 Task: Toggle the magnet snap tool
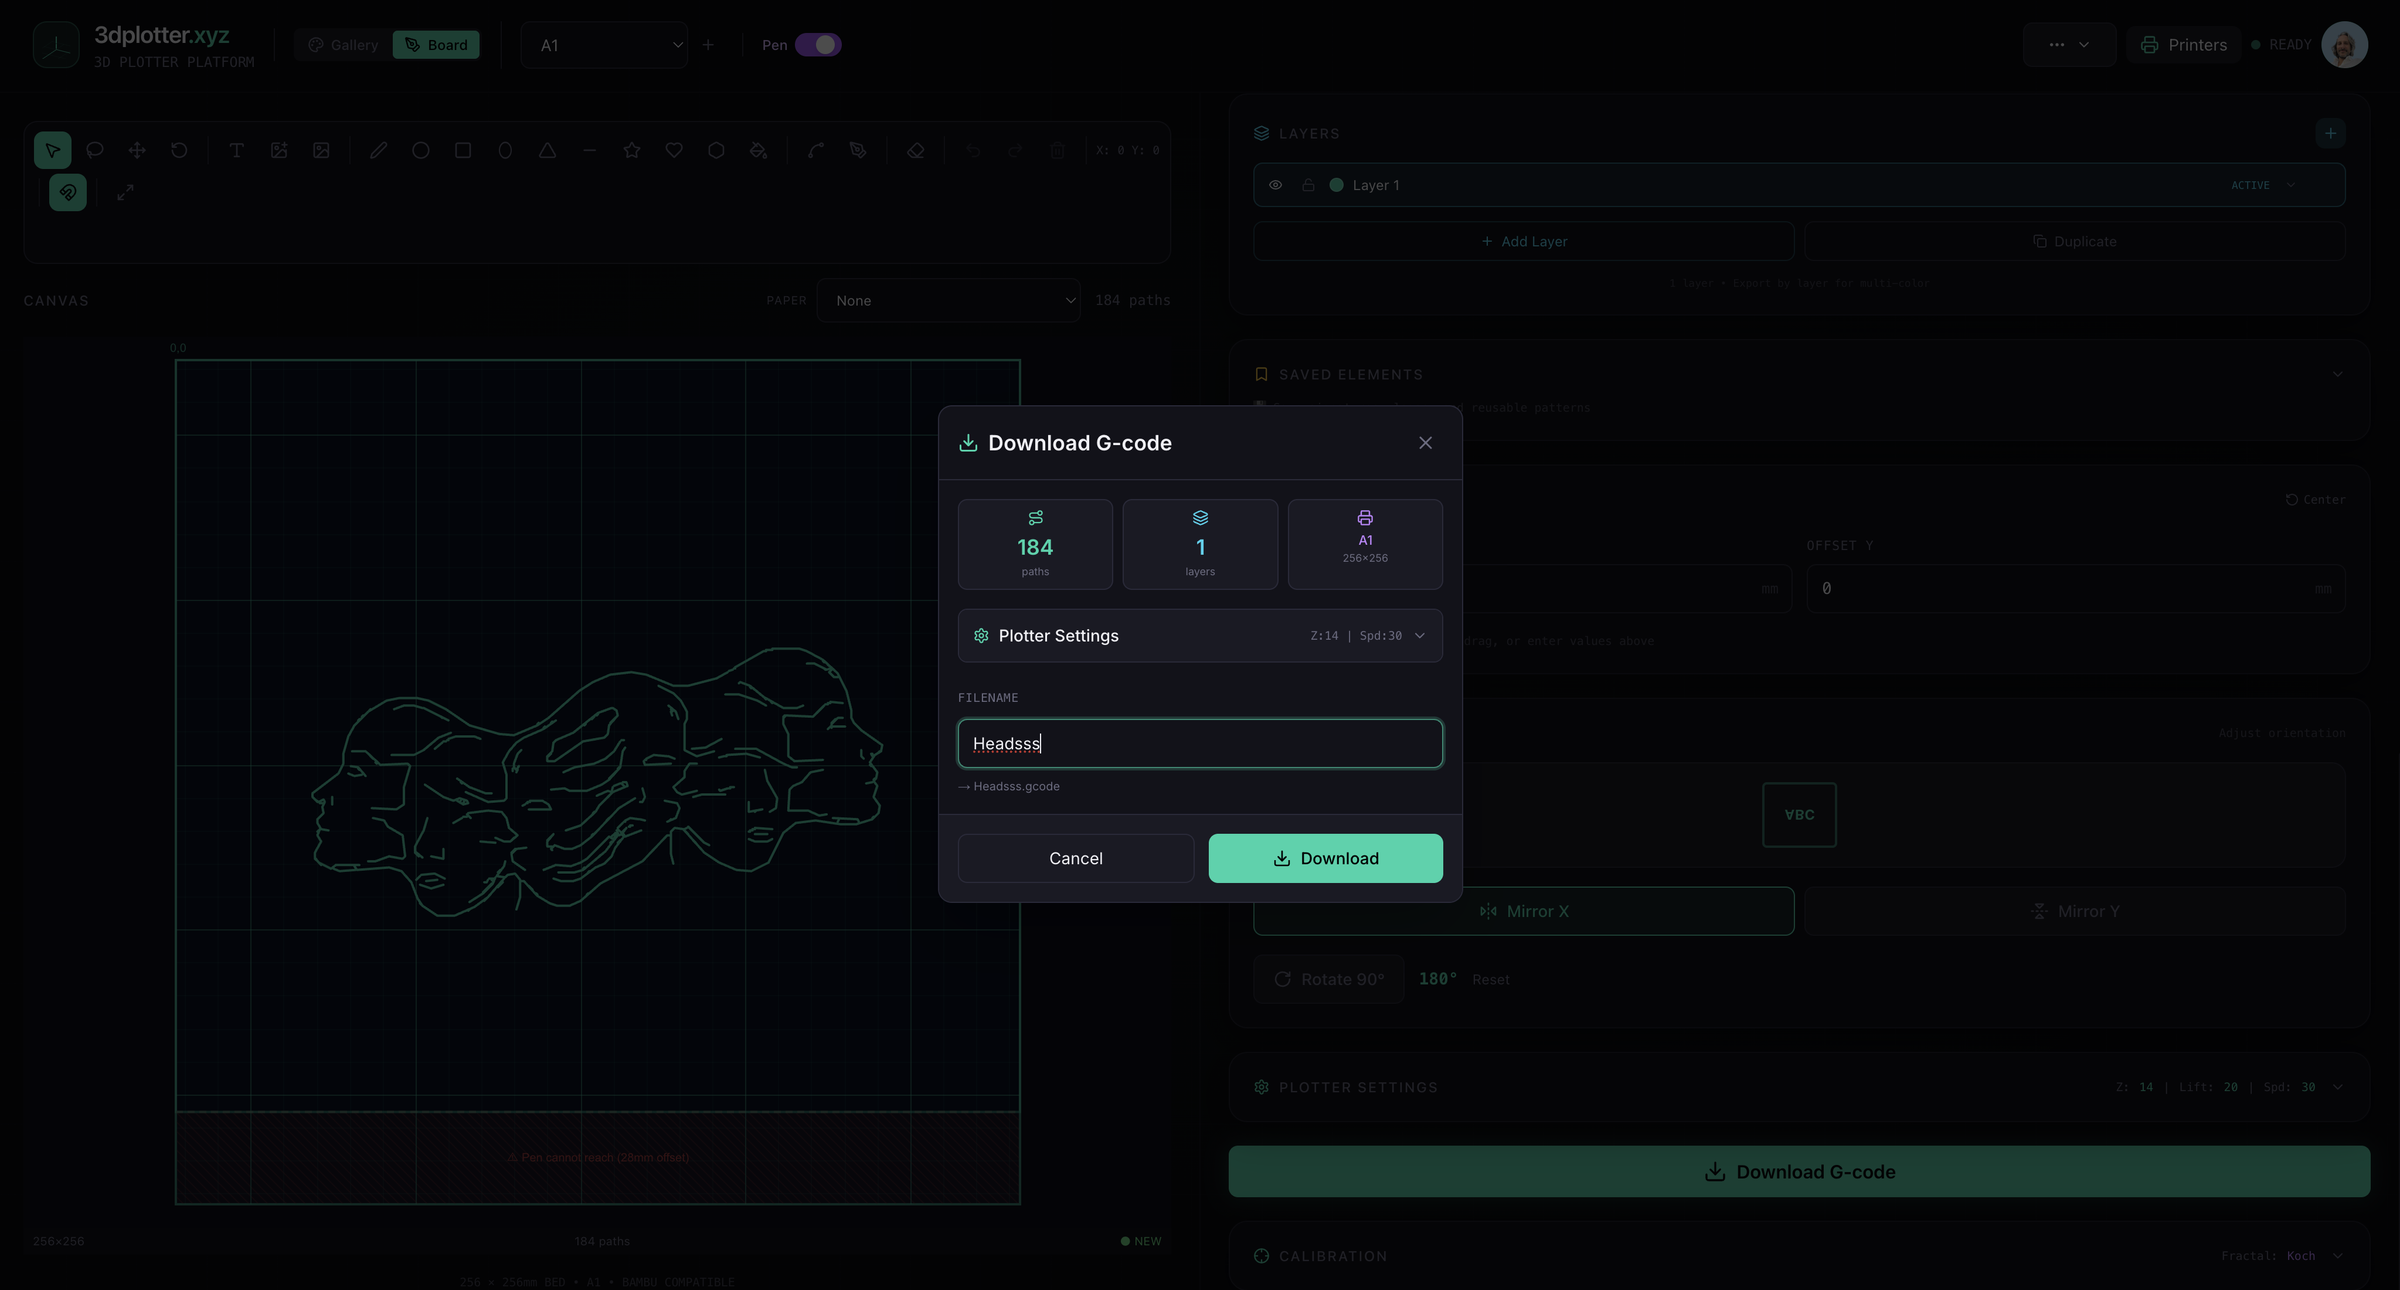[68, 192]
